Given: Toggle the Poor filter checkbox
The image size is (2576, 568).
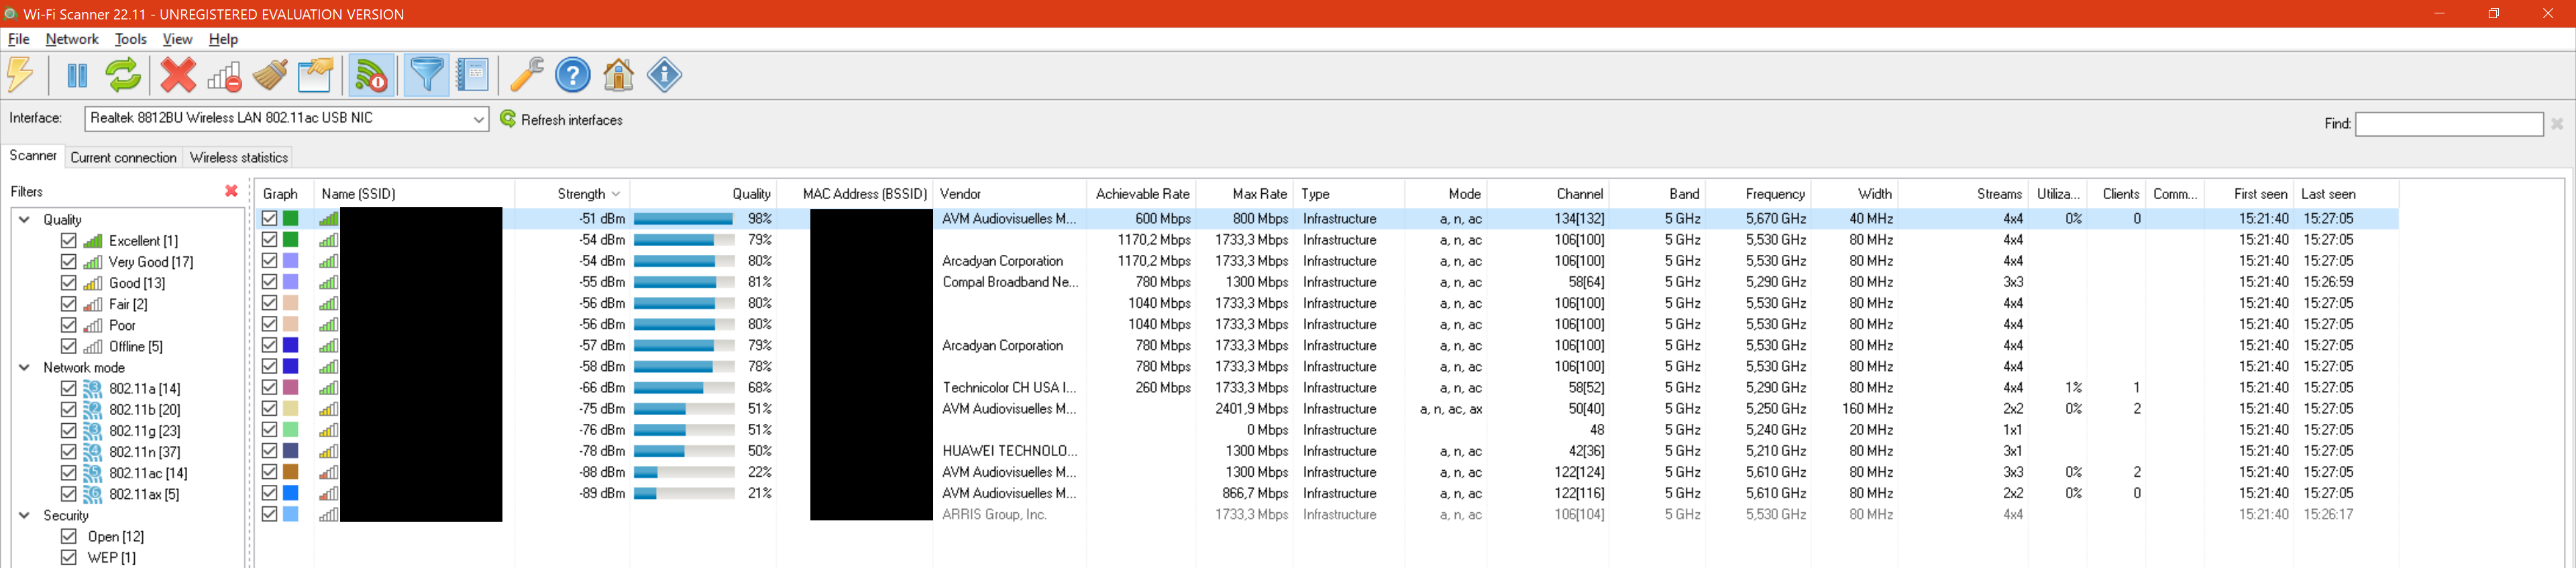Looking at the screenshot, I should tap(69, 325).
